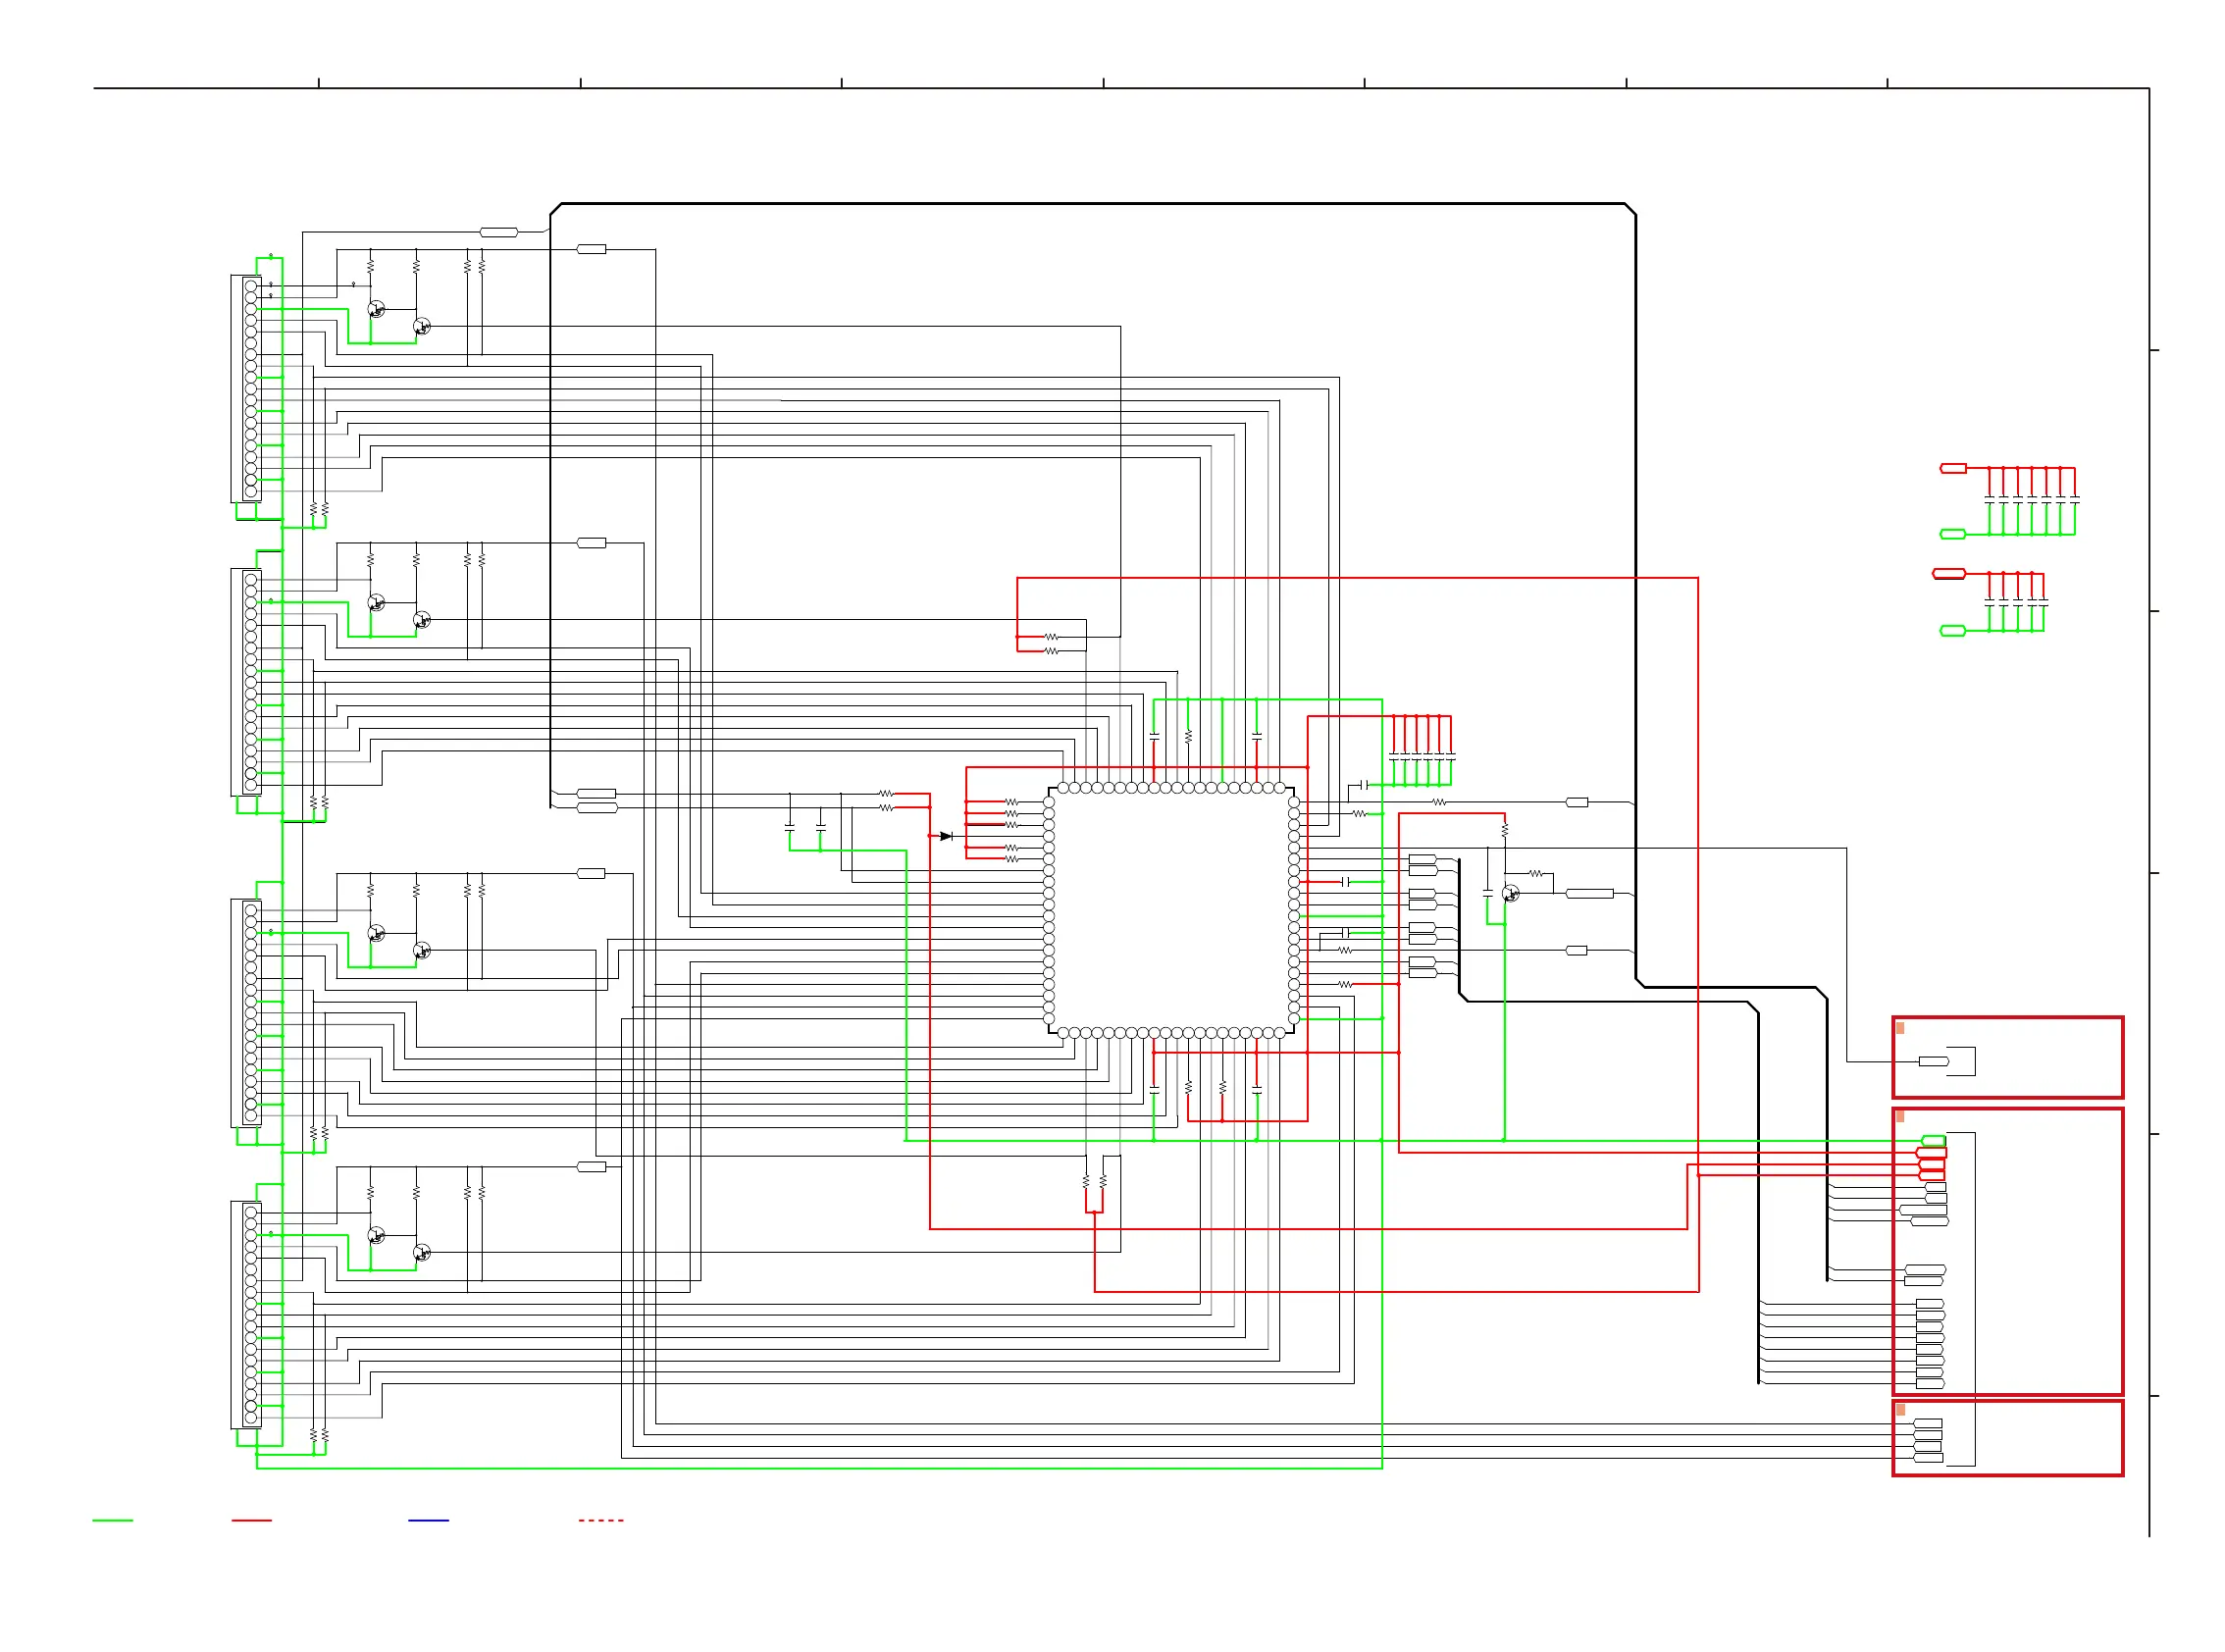Click the solid red line sample in the legend
Screen dimensions: 2225x1652
coord(251,1520)
